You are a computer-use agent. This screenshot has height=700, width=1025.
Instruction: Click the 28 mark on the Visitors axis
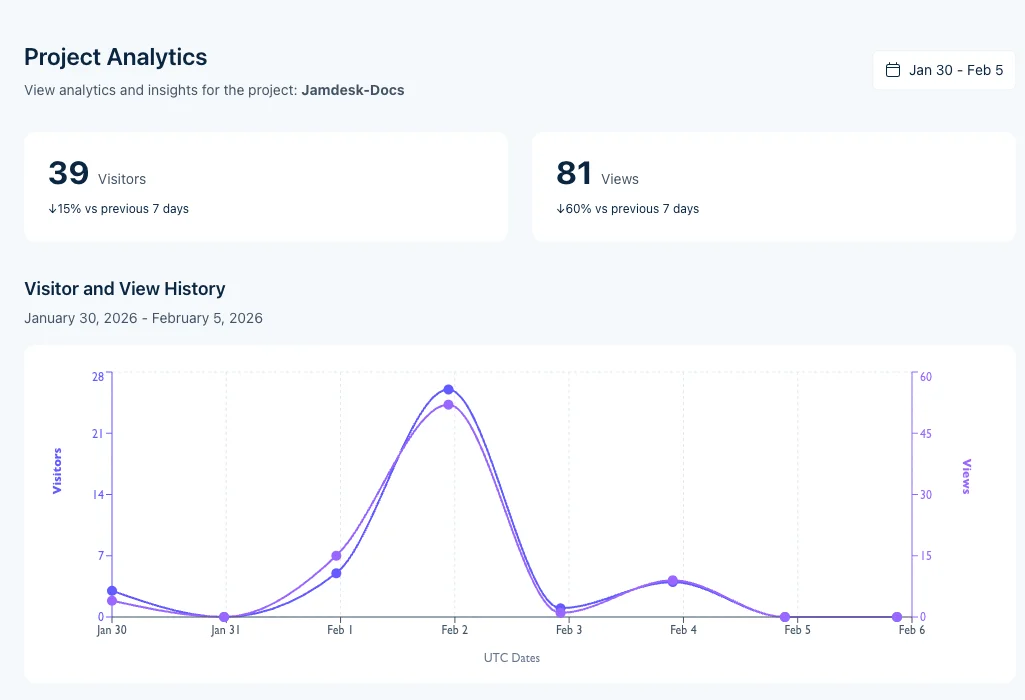click(97, 377)
